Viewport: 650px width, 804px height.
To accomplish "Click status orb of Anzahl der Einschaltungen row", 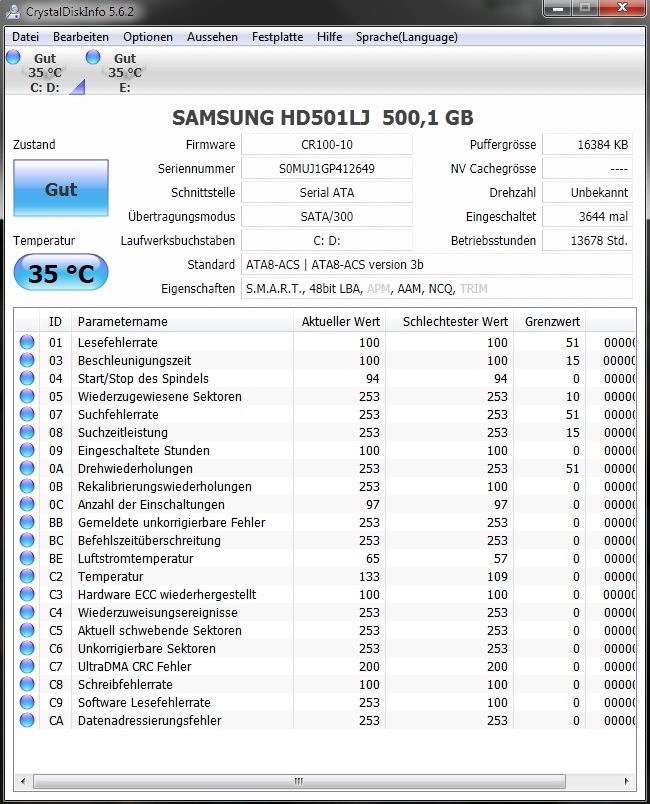I will [x=27, y=504].
